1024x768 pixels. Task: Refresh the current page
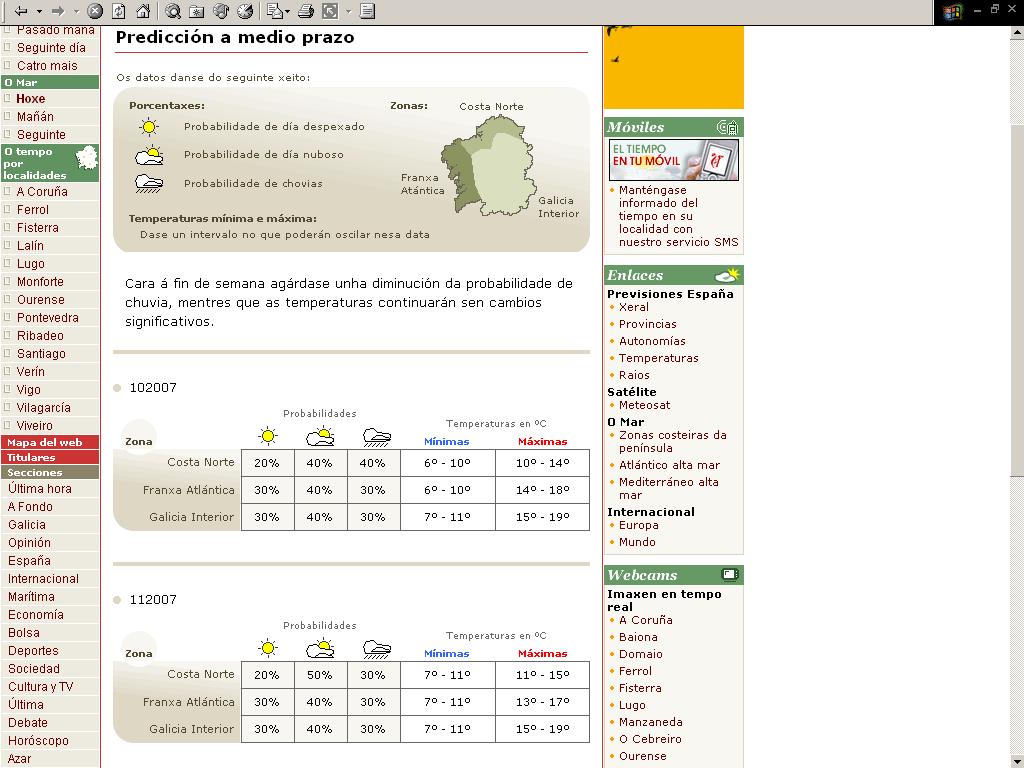coord(119,11)
